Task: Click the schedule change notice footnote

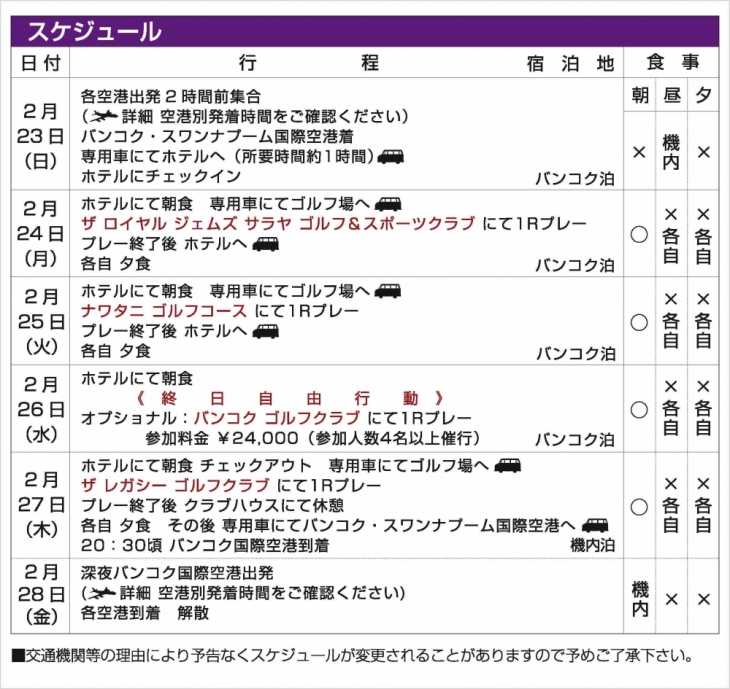Action: tap(352, 655)
